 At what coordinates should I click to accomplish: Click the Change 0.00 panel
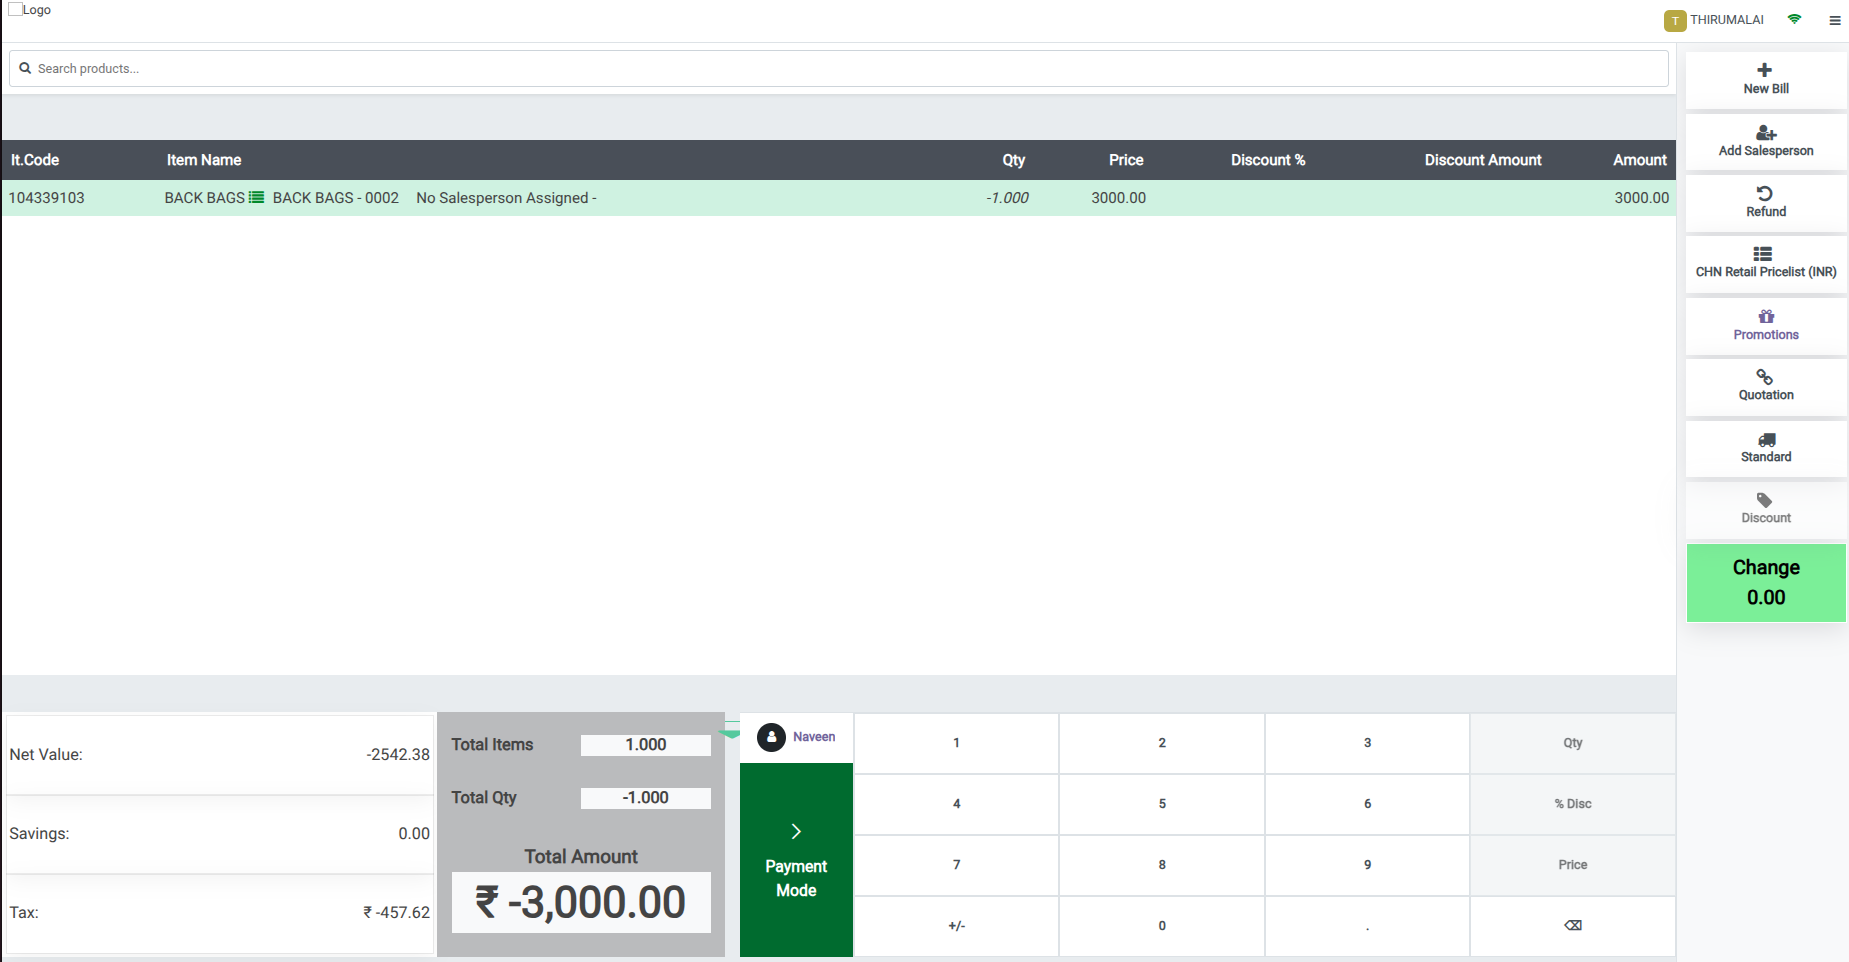click(1766, 583)
